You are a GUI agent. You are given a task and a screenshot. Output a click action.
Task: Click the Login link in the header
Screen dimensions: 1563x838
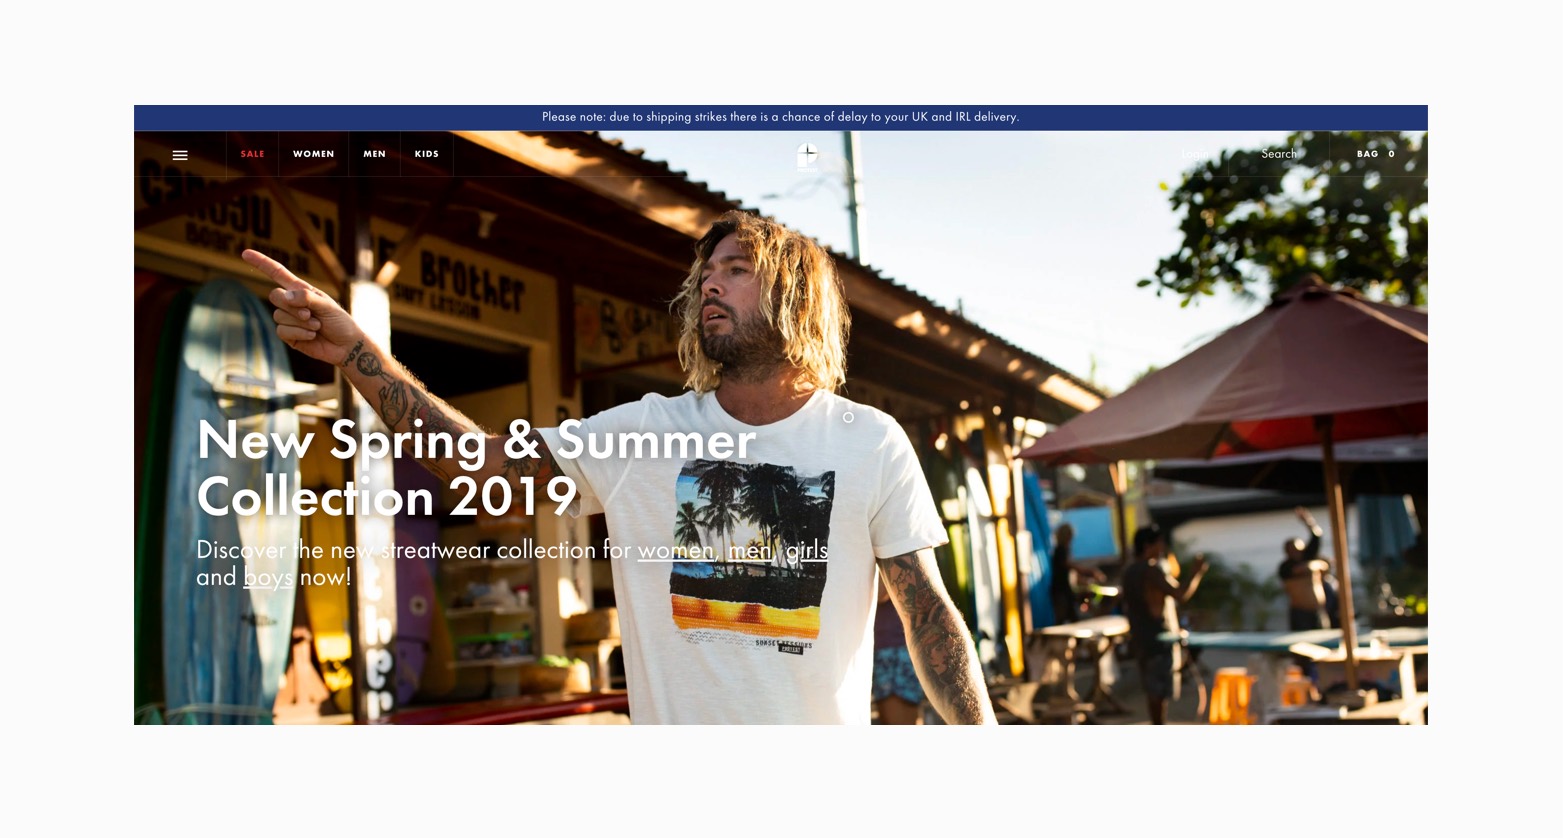[1194, 154]
